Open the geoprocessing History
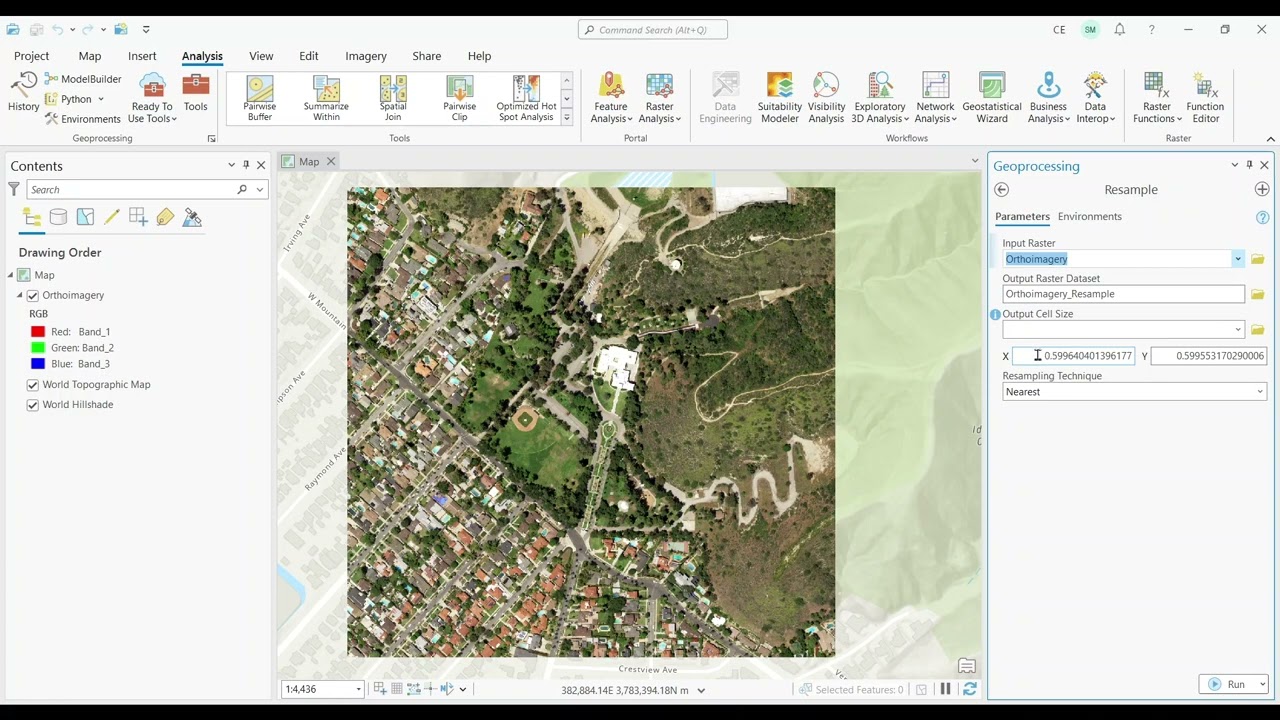1280x720 pixels. point(23,92)
